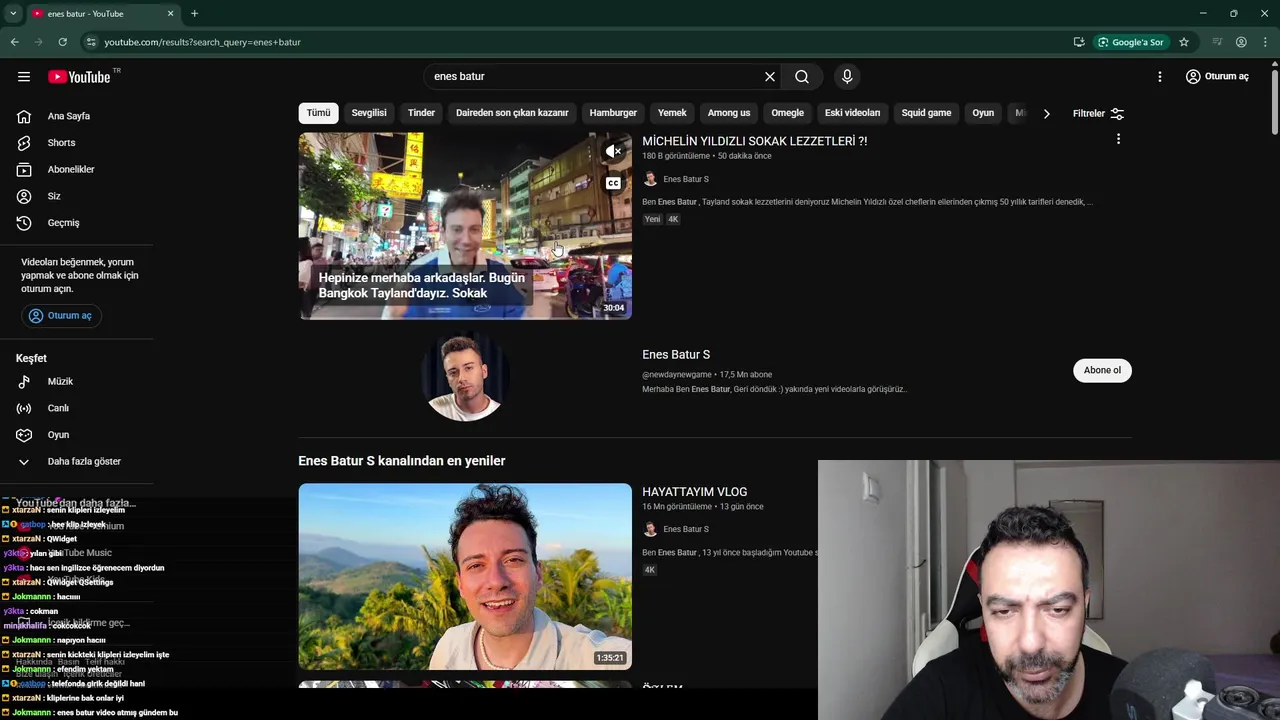Viewport: 1280px width, 720px height.
Task: Select the Yemek filter chip
Action: pyautogui.click(x=672, y=113)
